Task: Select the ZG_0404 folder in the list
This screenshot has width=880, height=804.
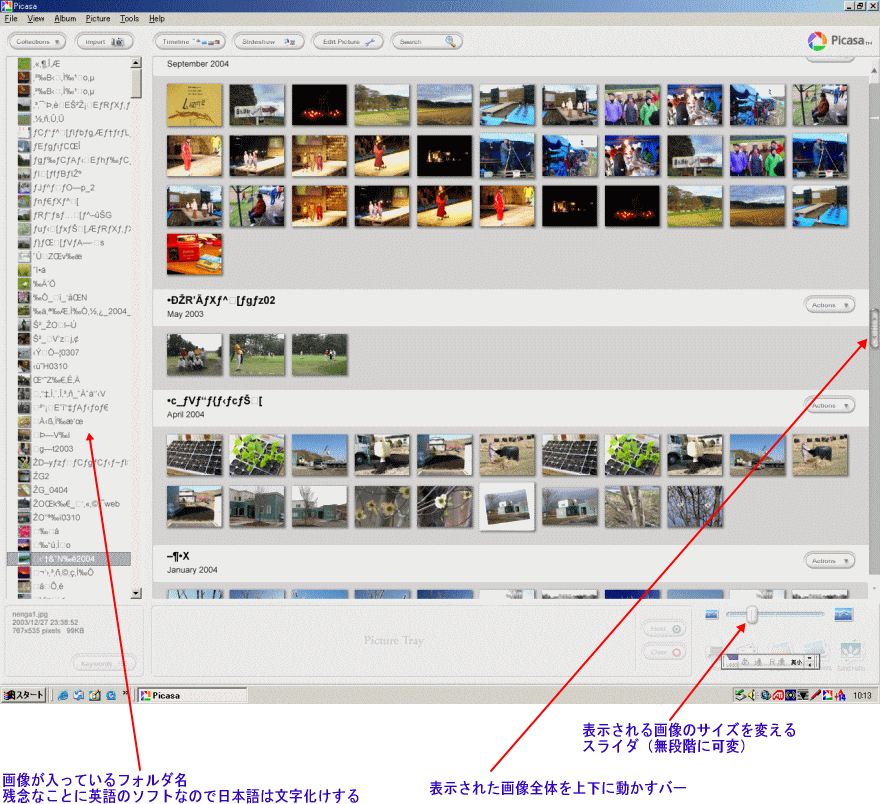Action: click(x=50, y=490)
